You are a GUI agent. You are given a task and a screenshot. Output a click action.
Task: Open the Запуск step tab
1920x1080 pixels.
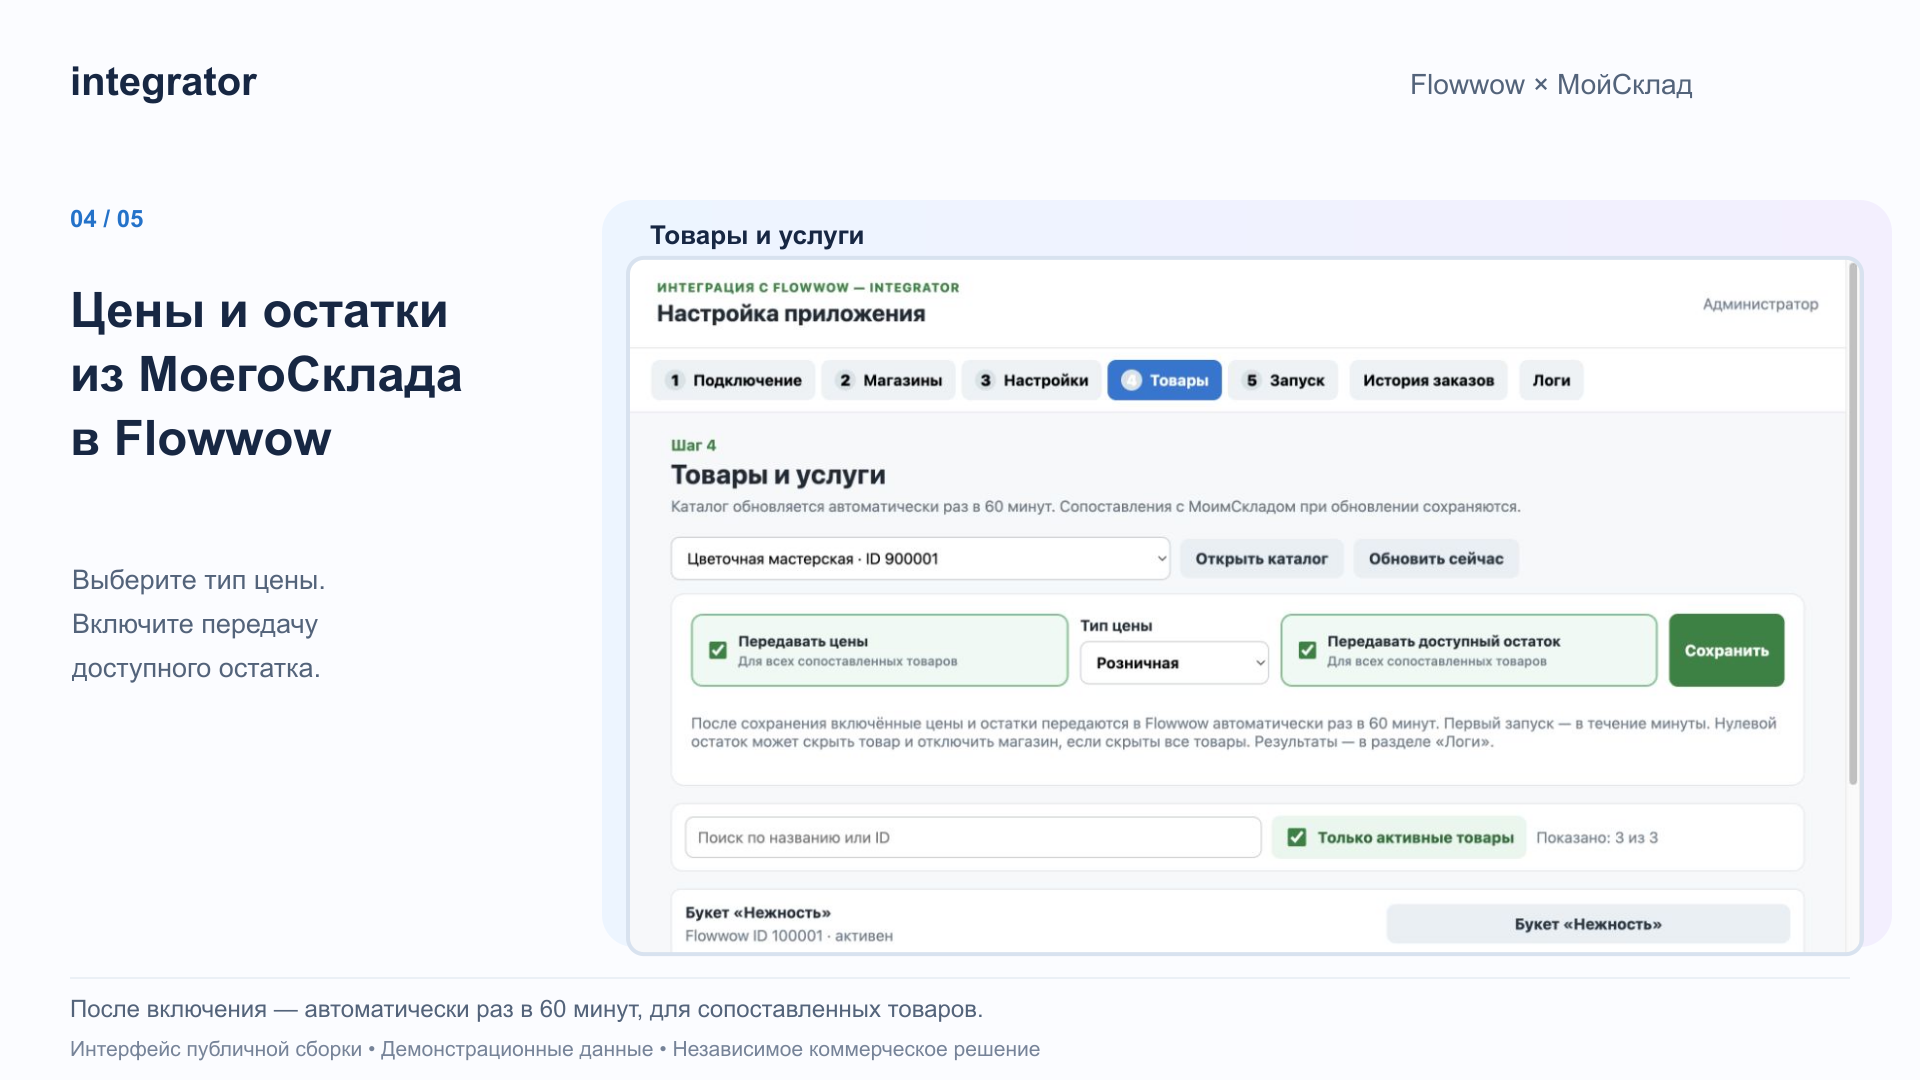(x=1283, y=380)
